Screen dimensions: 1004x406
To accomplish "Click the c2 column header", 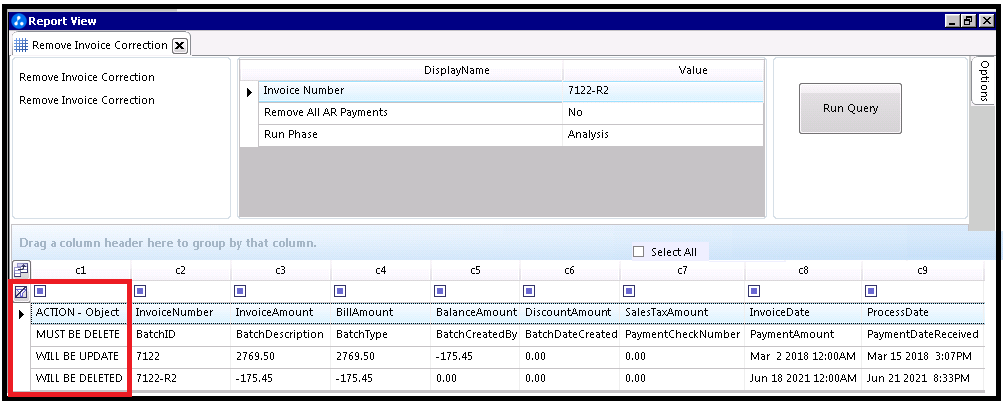I will coord(181,270).
